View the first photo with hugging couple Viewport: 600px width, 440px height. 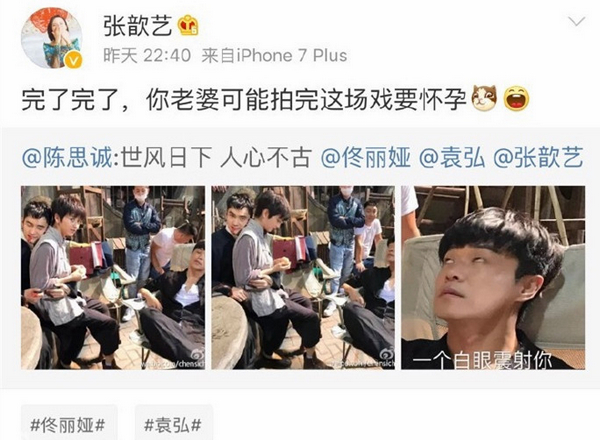coord(113,278)
